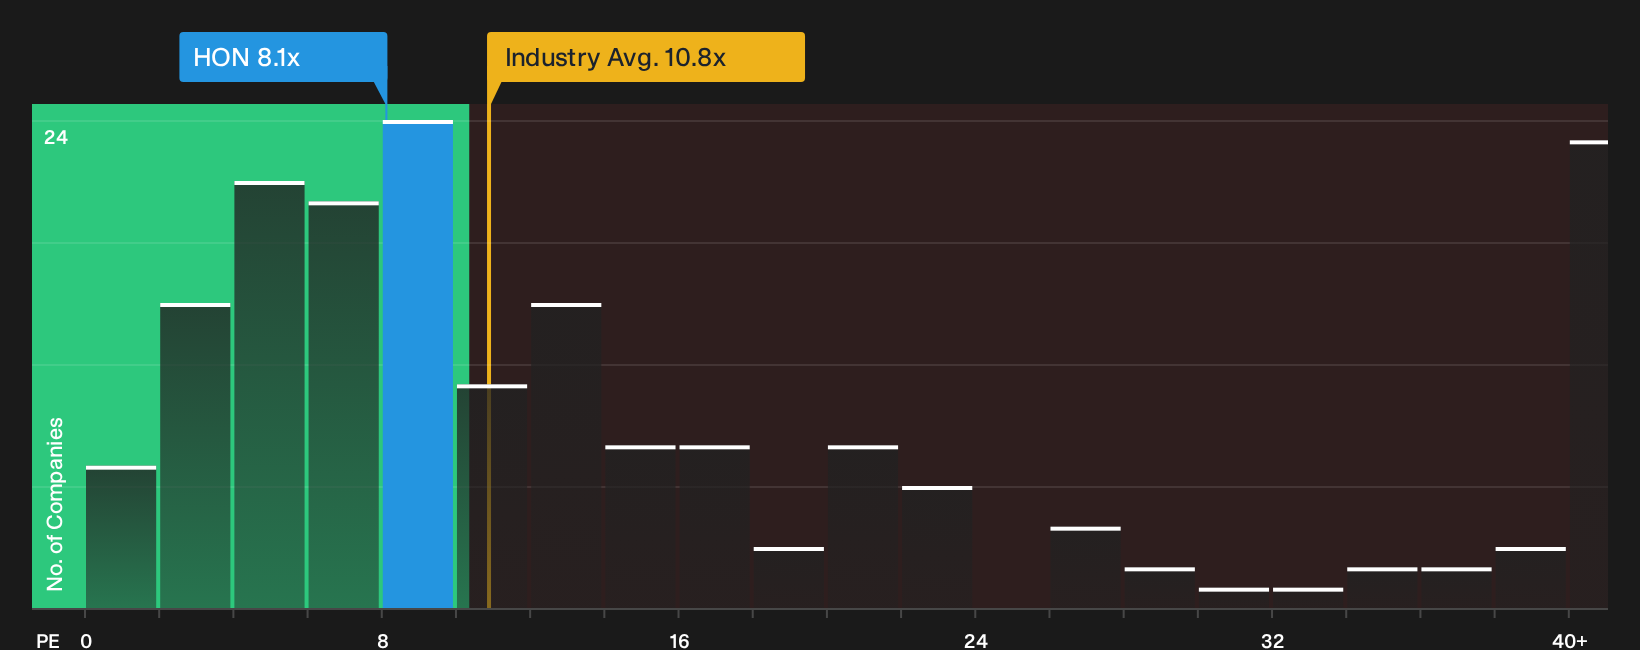Click the HON 8.1x blue label
Image resolution: width=1640 pixels, height=650 pixels.
point(283,57)
